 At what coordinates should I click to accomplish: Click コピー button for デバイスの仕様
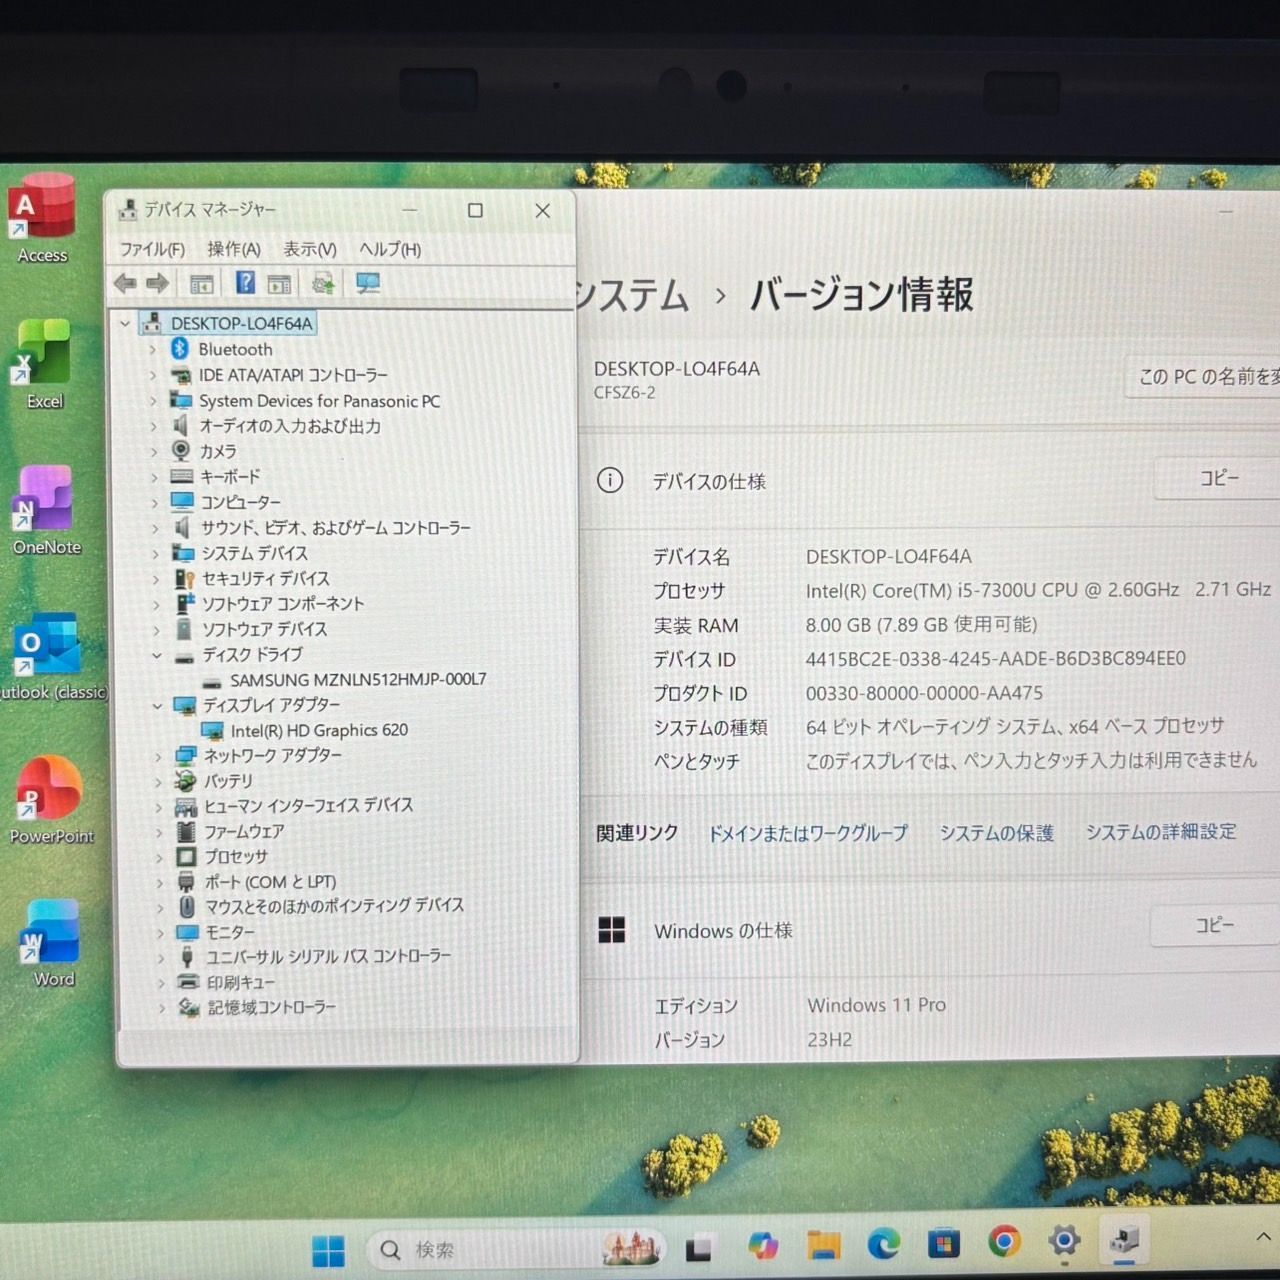pos(1218,479)
